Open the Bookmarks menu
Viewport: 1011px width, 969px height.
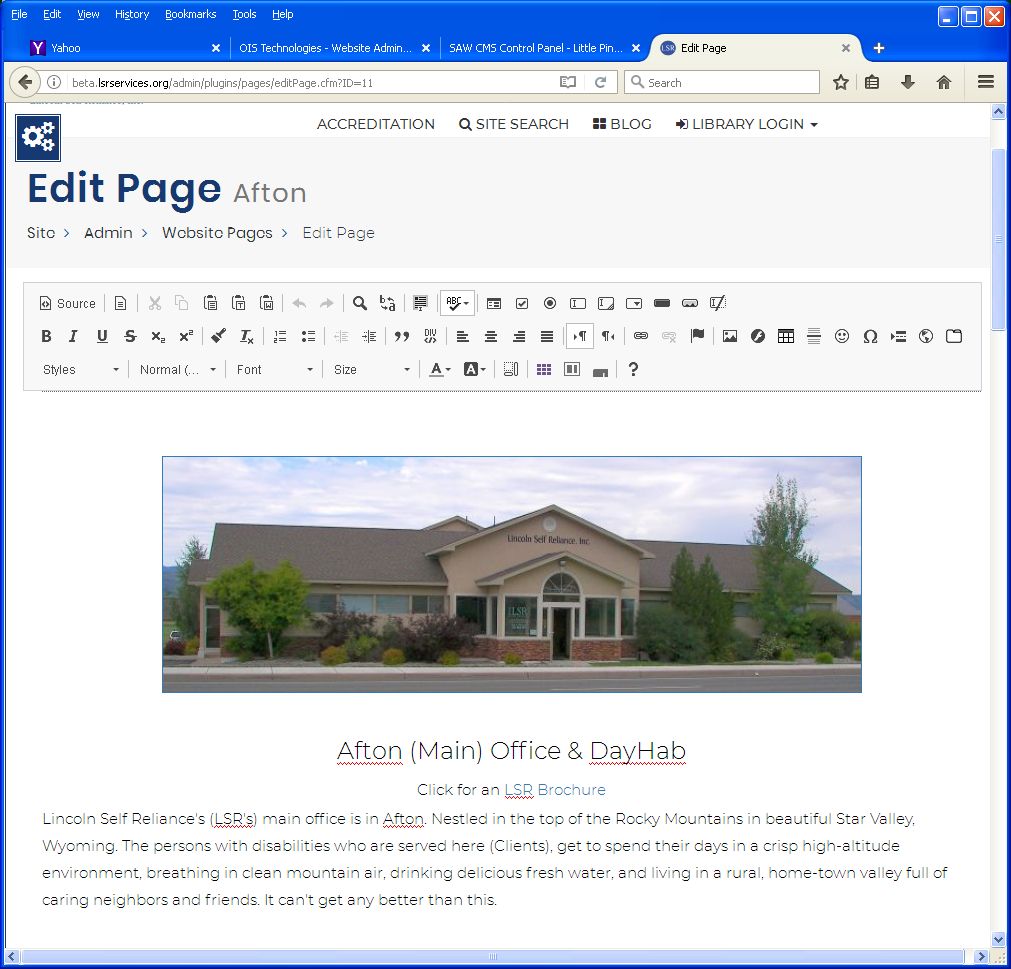point(190,14)
